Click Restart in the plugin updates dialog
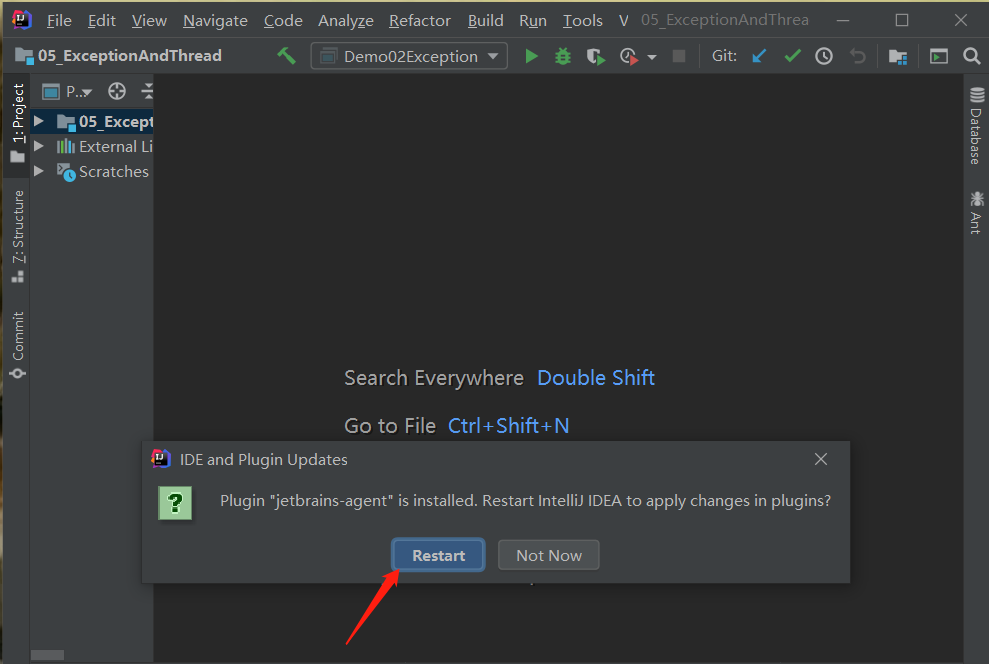989x664 pixels. (x=438, y=555)
